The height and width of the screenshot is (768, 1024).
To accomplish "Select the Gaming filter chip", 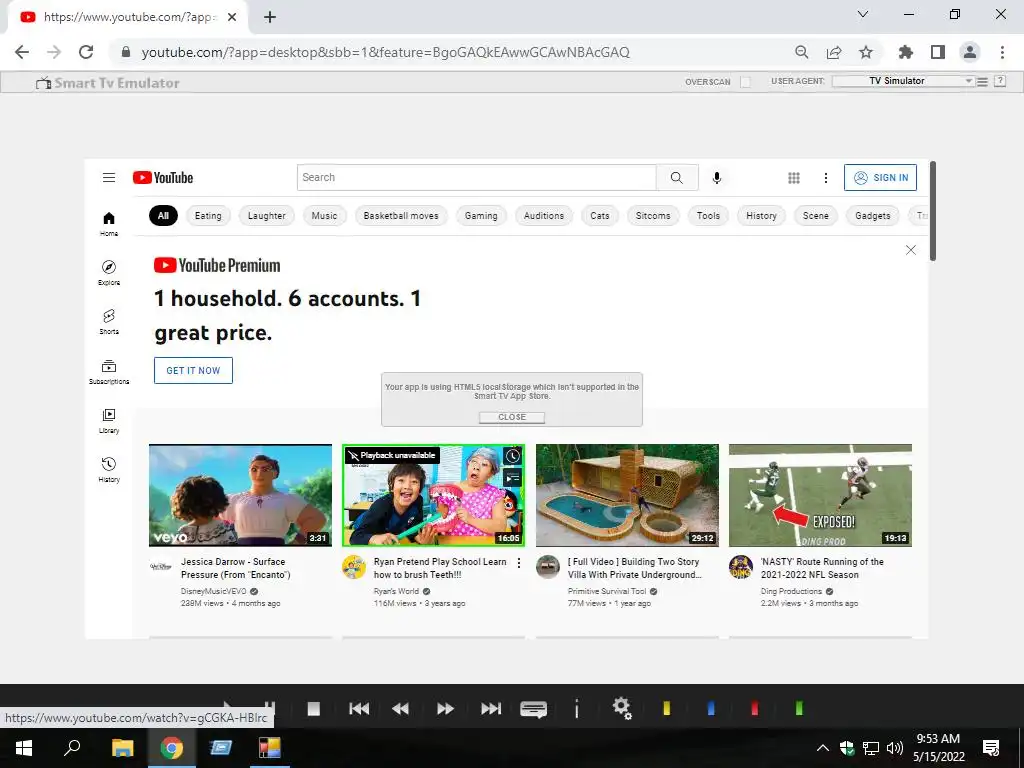I will 481,216.
